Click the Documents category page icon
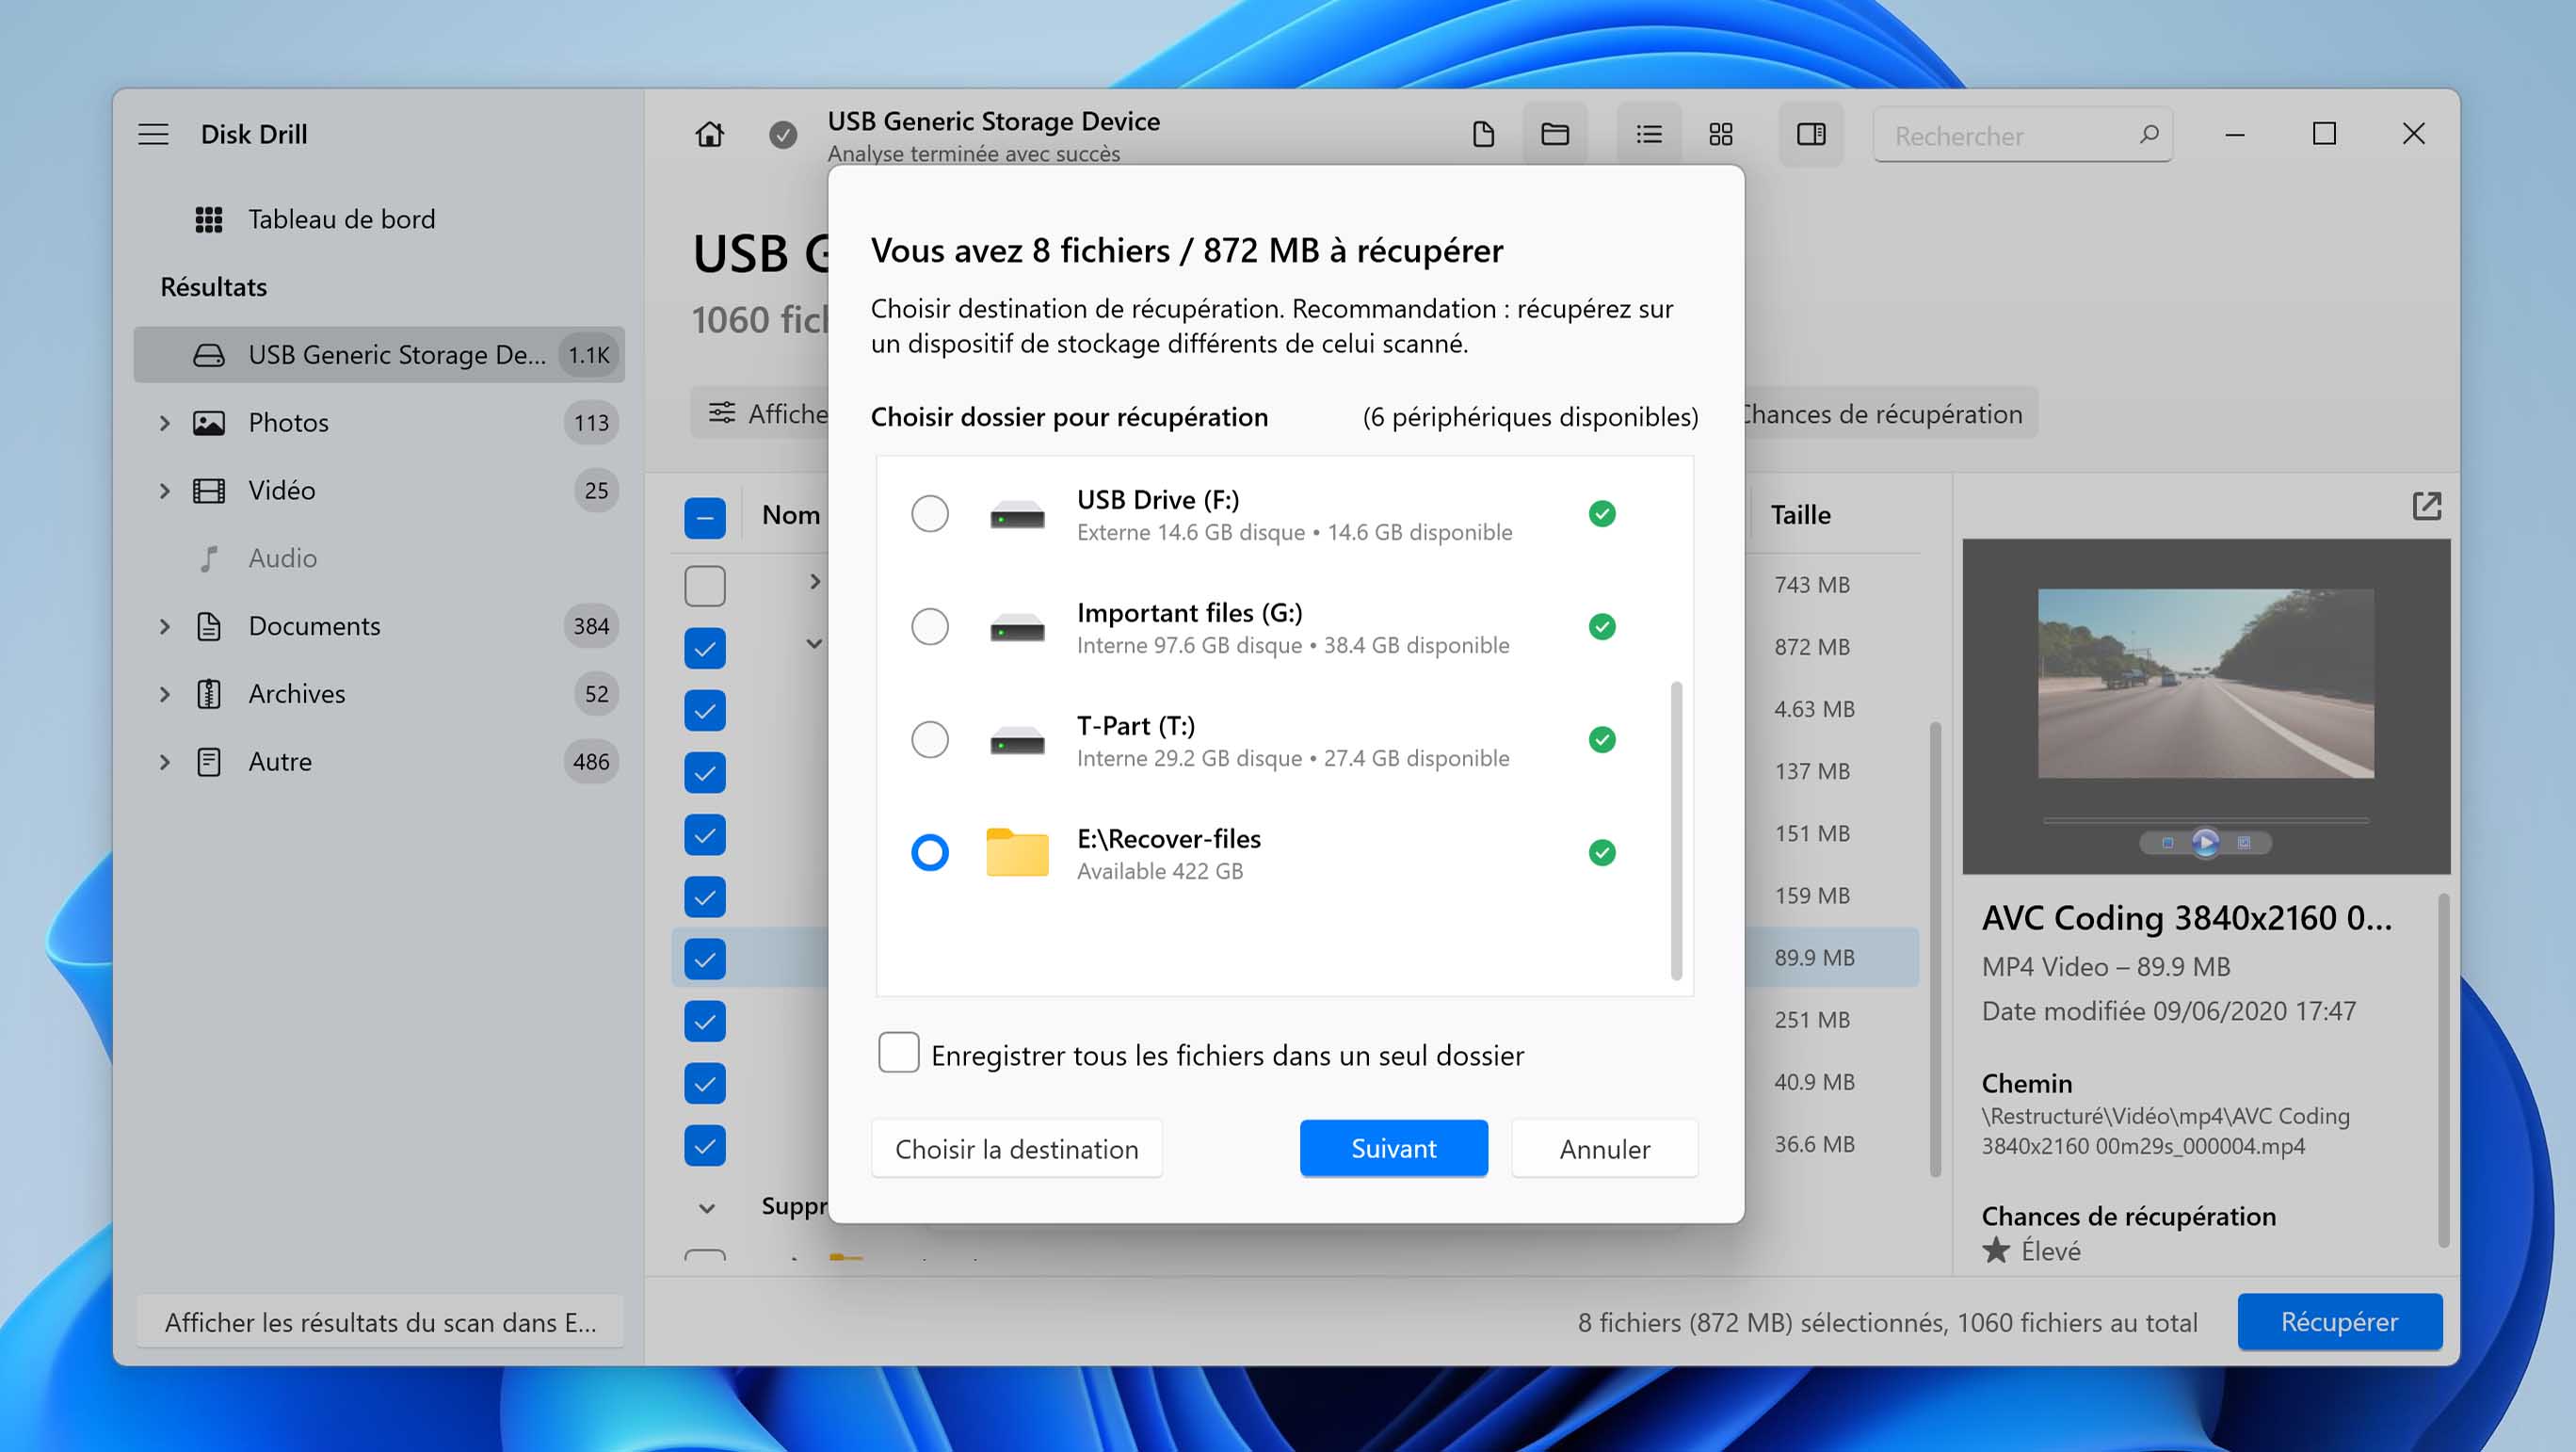2576x1452 pixels. click(209, 626)
